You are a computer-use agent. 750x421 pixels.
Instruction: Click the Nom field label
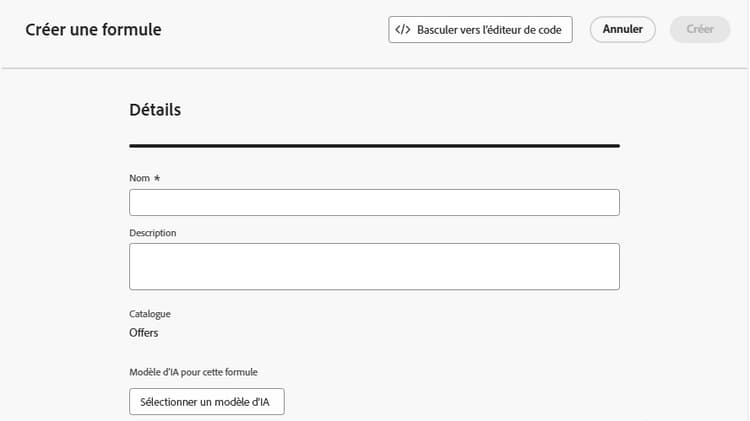139,178
